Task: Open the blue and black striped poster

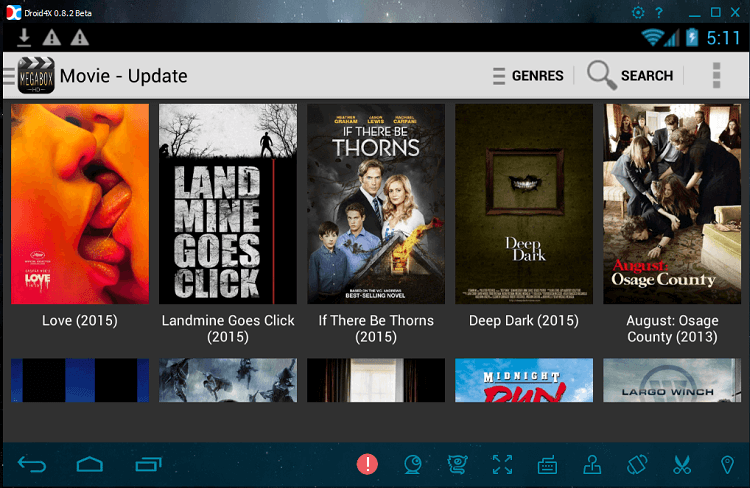Action: pyautogui.click(x=80, y=380)
